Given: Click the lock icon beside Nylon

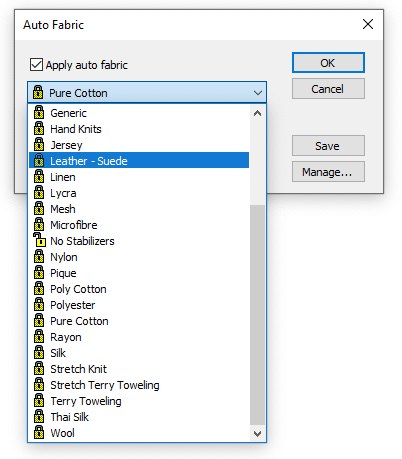Looking at the screenshot, I should (x=39, y=257).
